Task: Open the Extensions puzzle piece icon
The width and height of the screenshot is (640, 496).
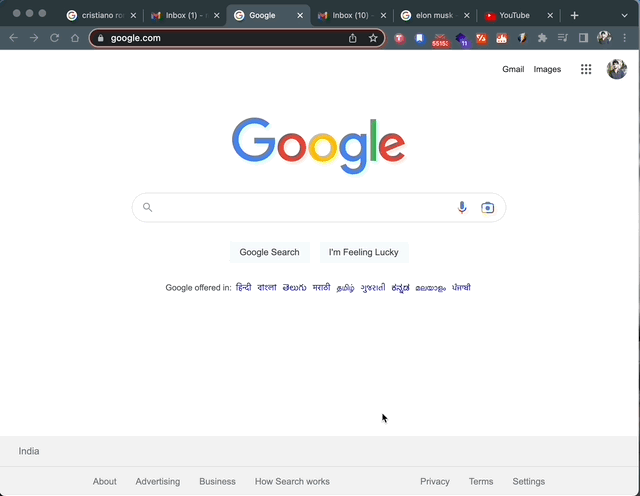Action: coord(542,38)
